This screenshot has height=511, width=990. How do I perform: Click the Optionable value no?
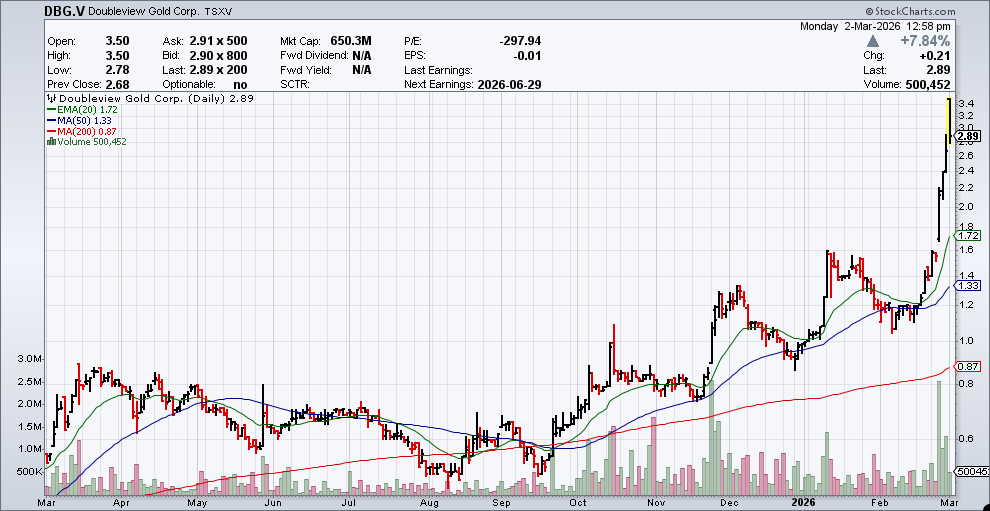click(x=240, y=85)
